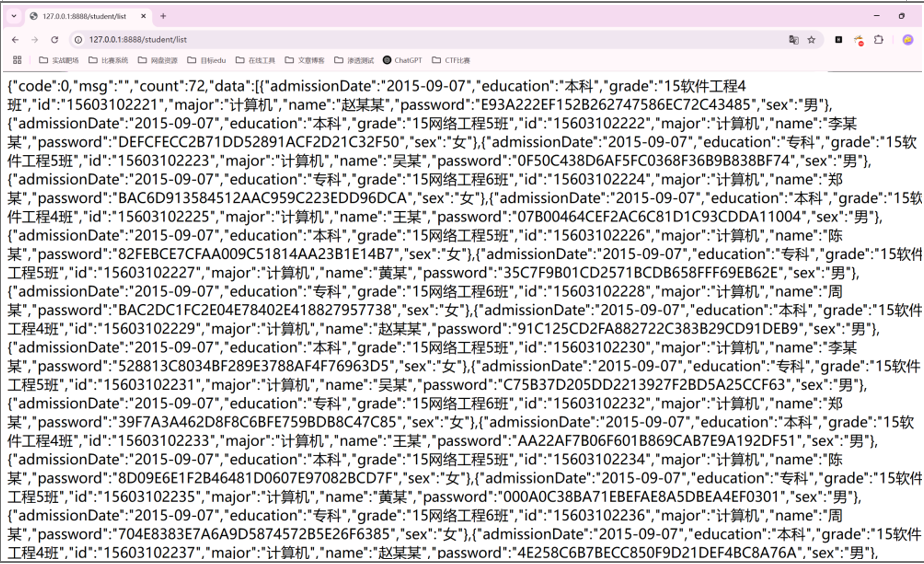
Task: Click id value 15603102222
Action: click(x=599, y=124)
